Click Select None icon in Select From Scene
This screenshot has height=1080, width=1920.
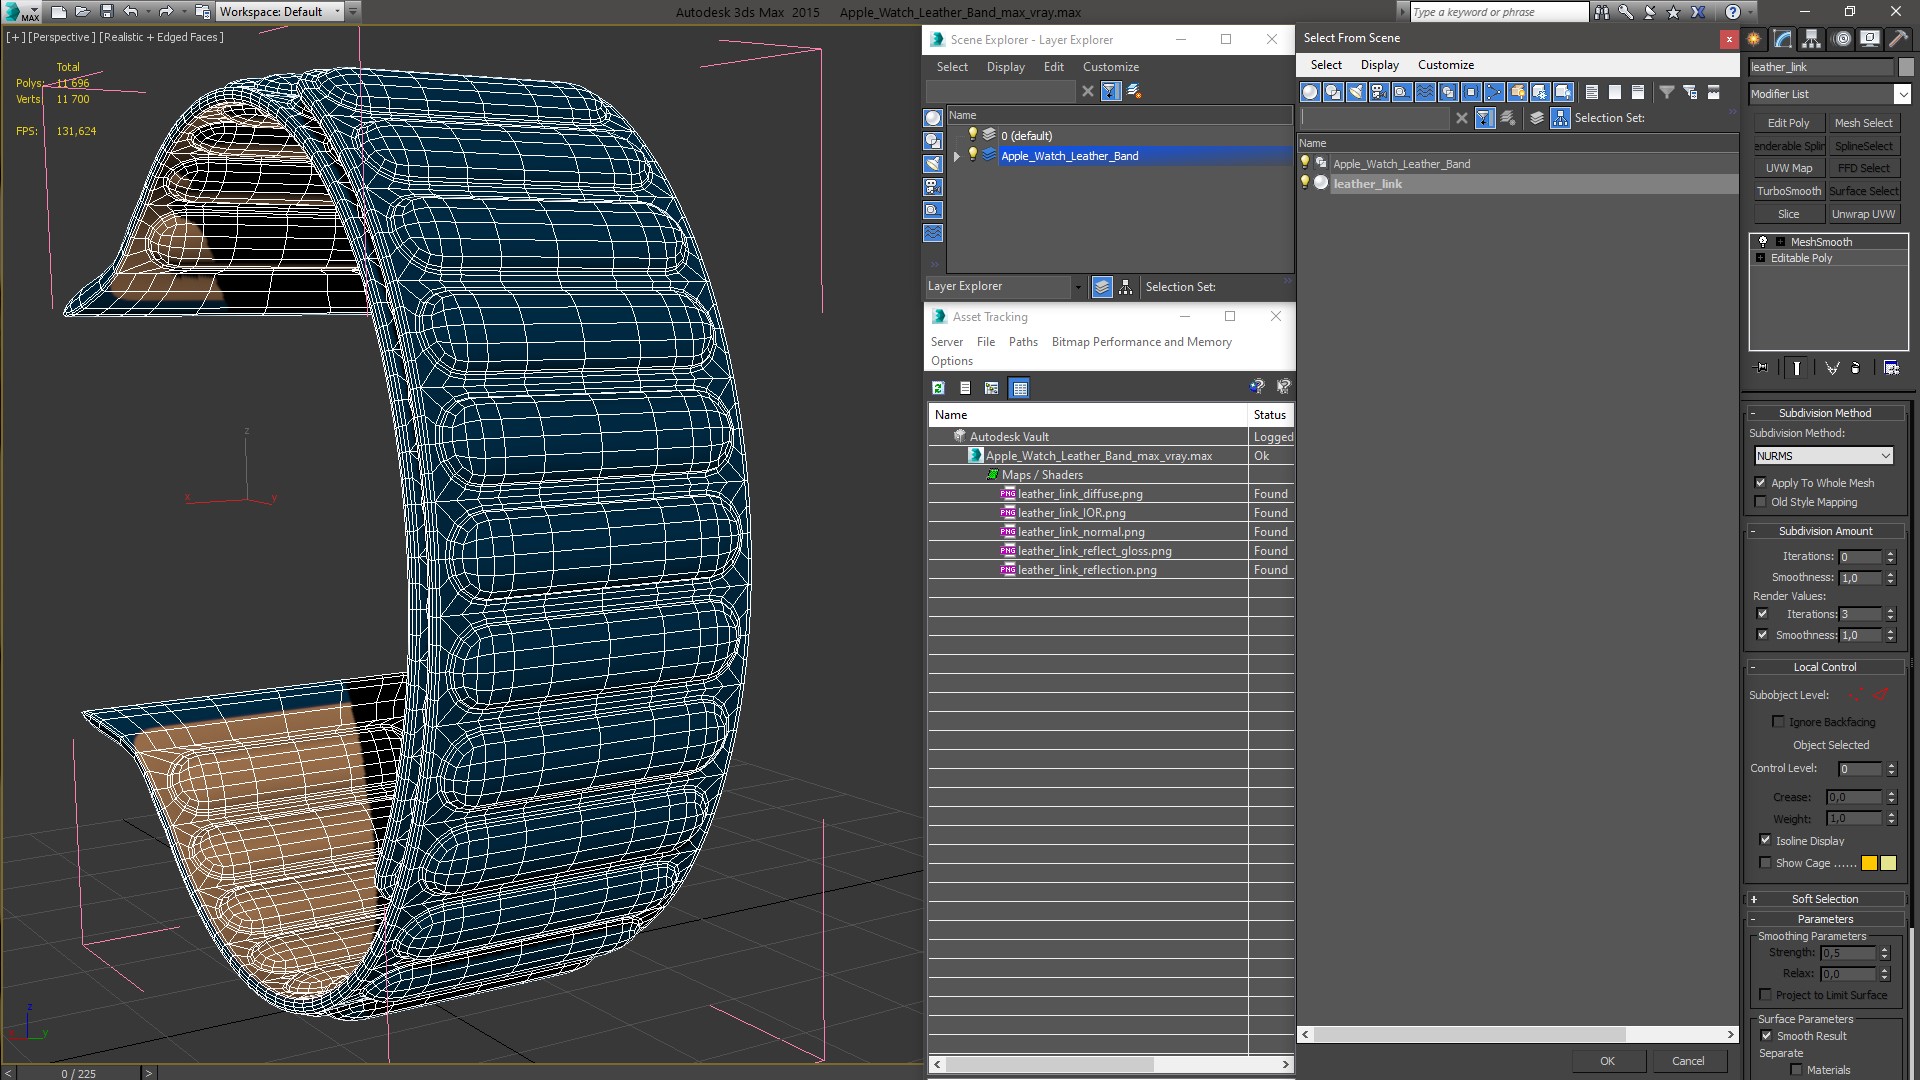(1615, 92)
